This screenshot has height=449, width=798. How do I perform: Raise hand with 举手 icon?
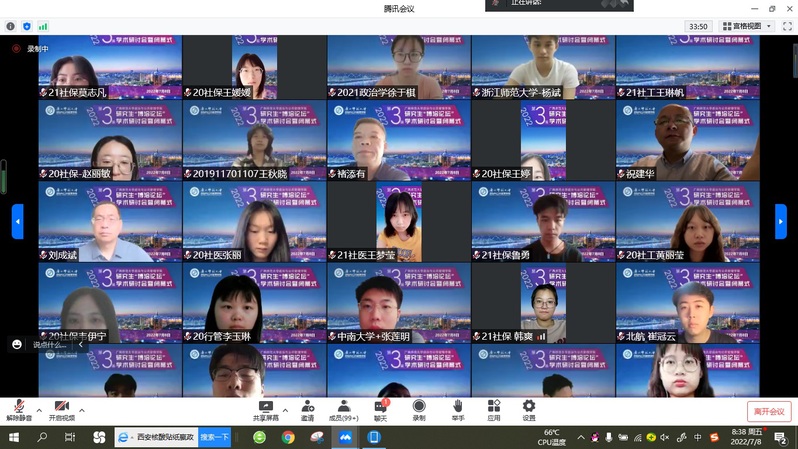coord(457,409)
